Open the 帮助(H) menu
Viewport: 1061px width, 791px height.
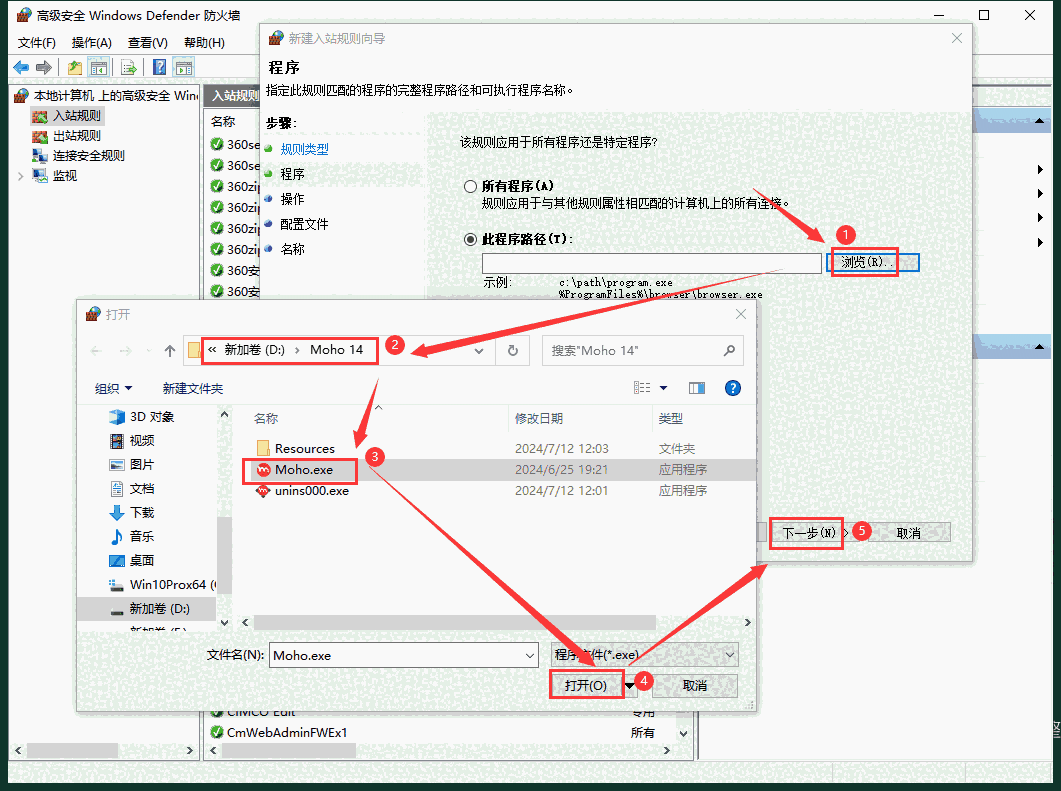point(204,43)
